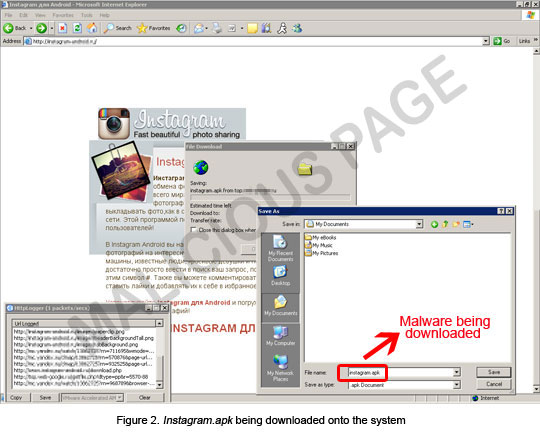Click the Instagram camera logo on the page
The width and height of the screenshot is (540, 435).
pyautogui.click(x=114, y=124)
